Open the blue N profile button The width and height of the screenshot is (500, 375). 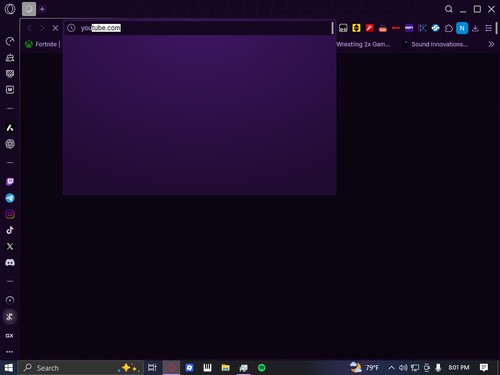pyautogui.click(x=462, y=28)
